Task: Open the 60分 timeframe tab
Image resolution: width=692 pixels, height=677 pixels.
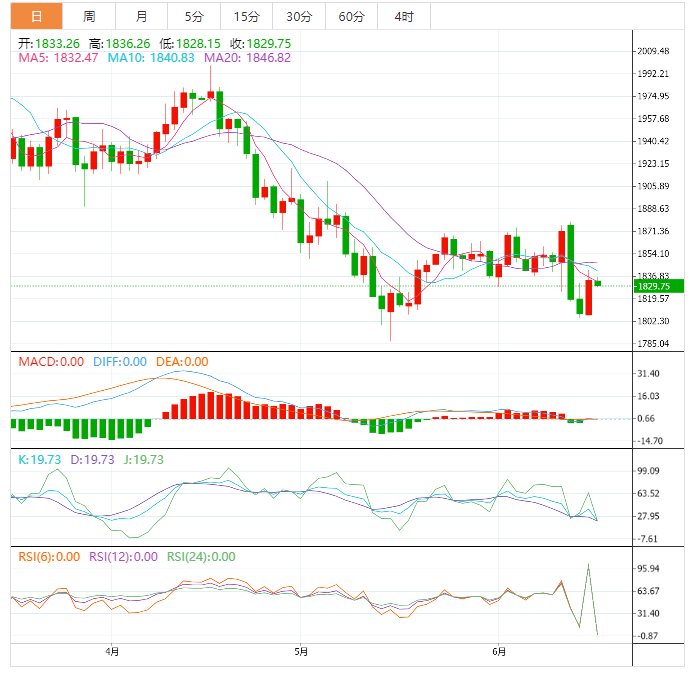Action: pyautogui.click(x=352, y=16)
